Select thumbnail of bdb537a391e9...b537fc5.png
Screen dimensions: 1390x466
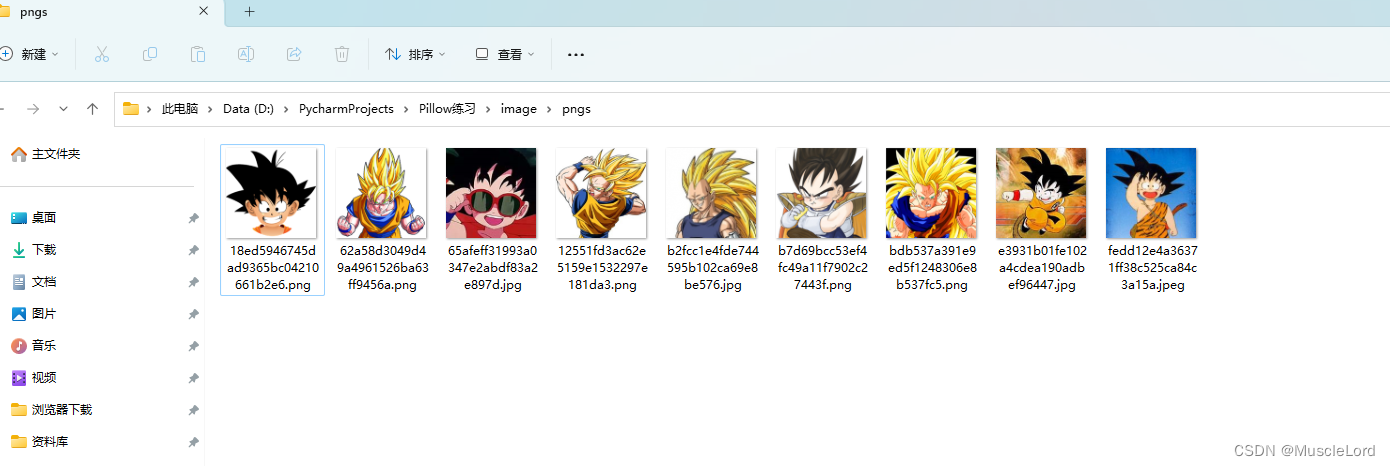coord(931,193)
